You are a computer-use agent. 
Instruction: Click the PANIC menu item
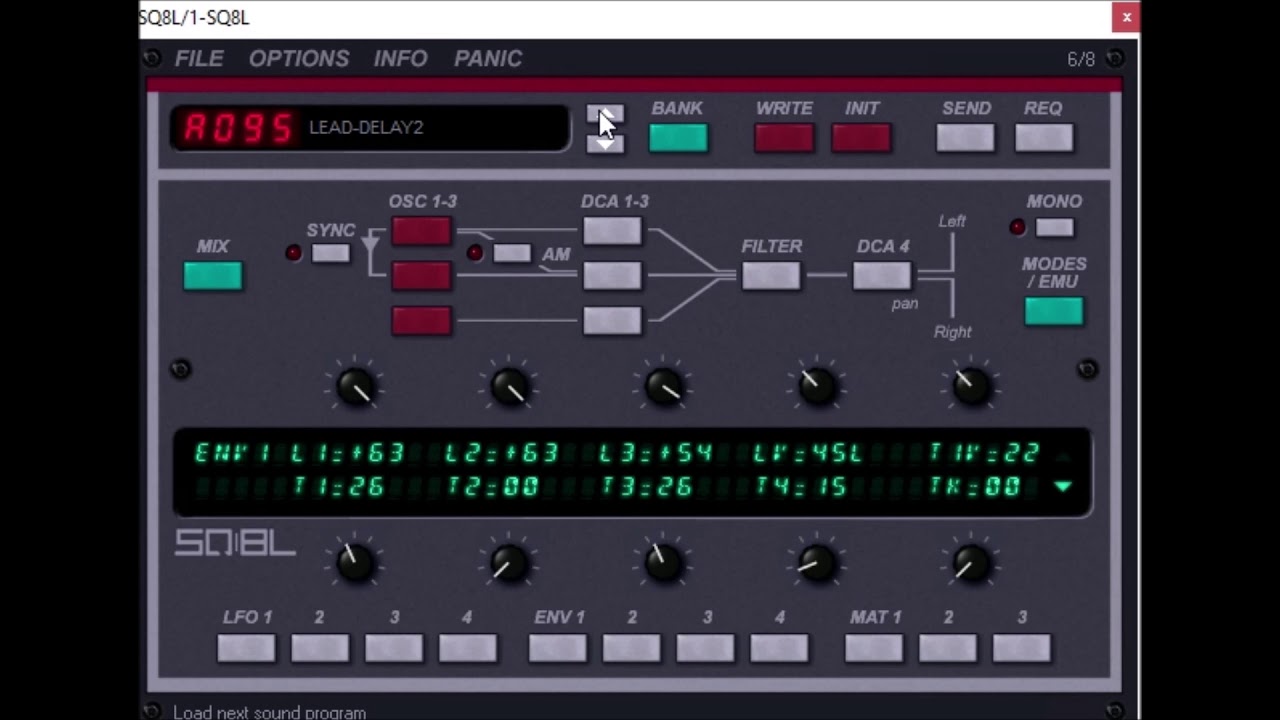pos(488,58)
